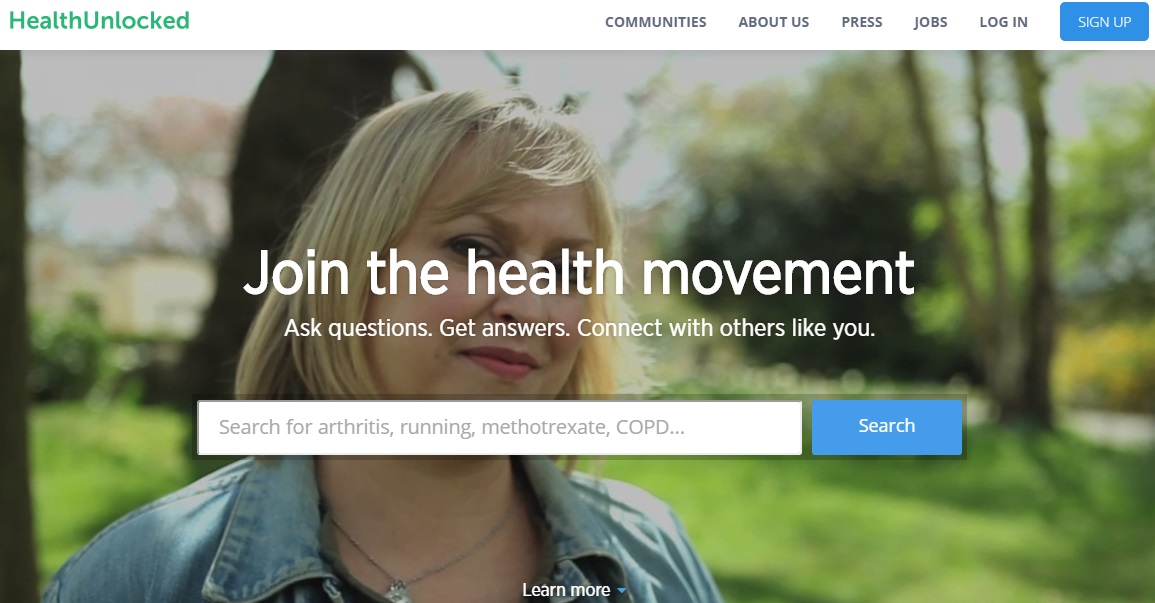Image resolution: width=1155 pixels, height=603 pixels.
Task: View the Jobs page
Action: pos(930,22)
